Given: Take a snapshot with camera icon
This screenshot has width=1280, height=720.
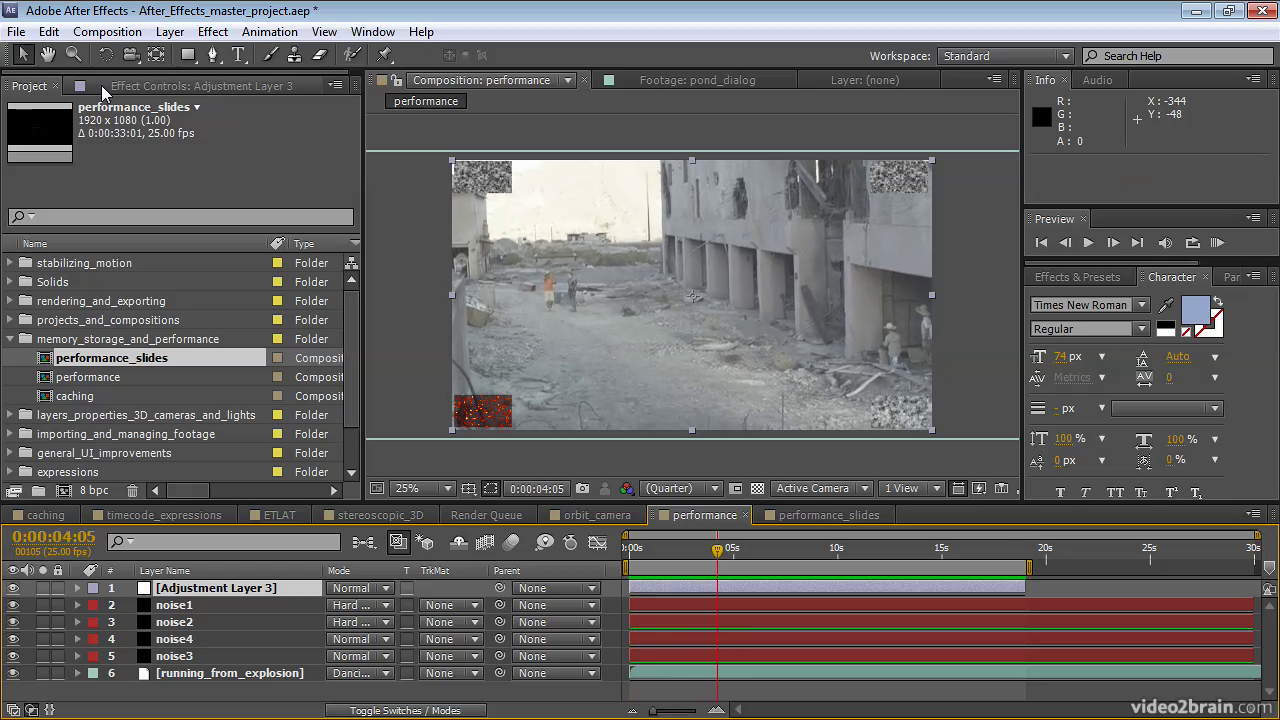Looking at the screenshot, I should tap(582, 489).
